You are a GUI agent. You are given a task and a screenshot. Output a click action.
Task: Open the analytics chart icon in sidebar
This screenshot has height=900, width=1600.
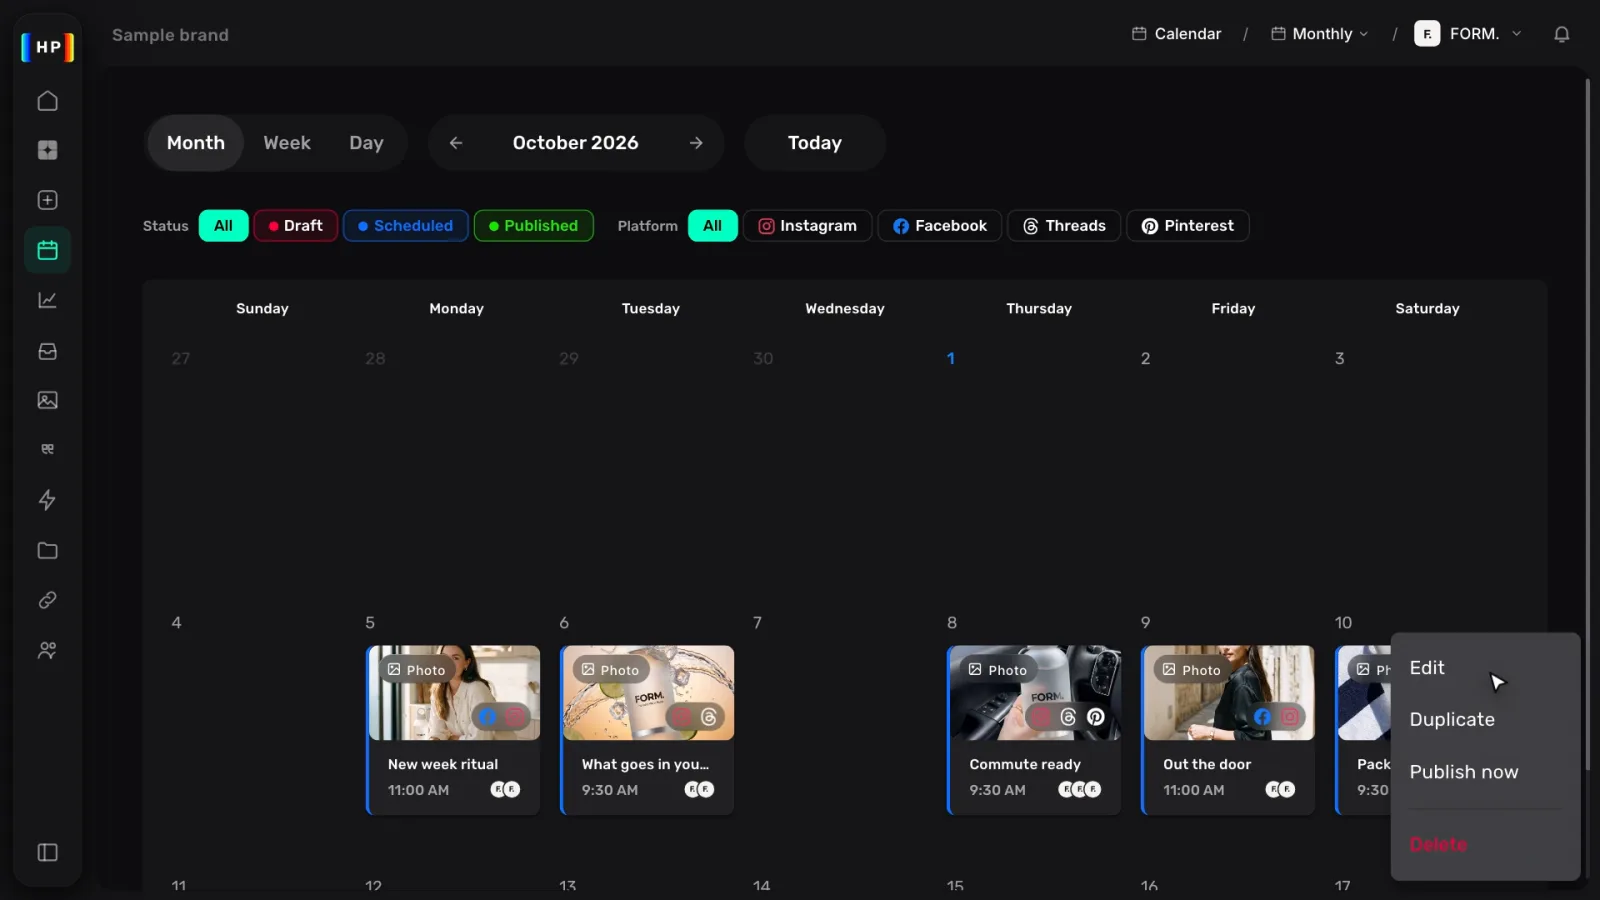click(x=47, y=300)
